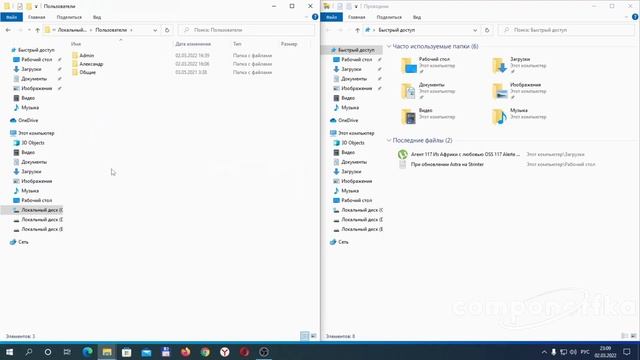Open address bar history dropdown in left window
640x360 pixels.
click(155, 30)
